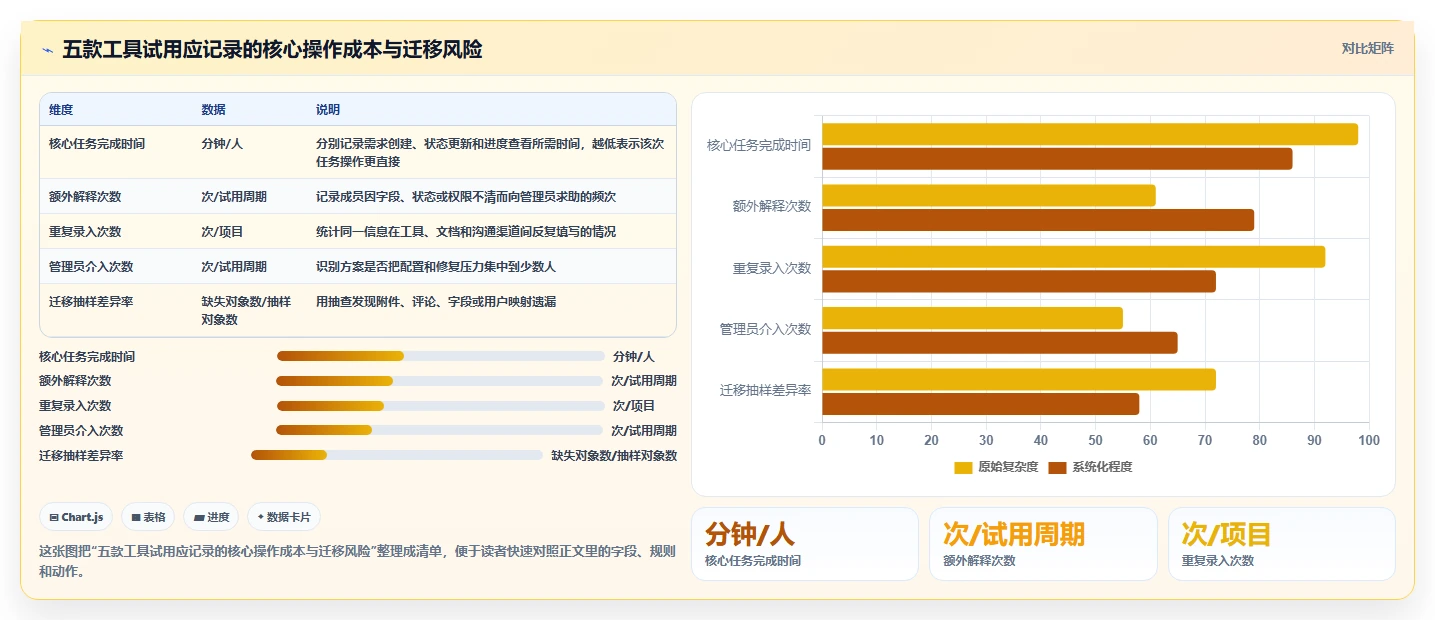This screenshot has width=1435, height=620.
Task: Select table cell 额外解释次数
Action: coord(85,196)
